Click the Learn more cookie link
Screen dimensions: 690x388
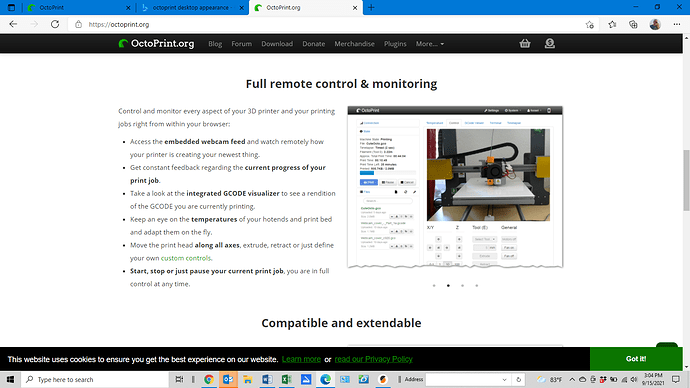point(301,359)
